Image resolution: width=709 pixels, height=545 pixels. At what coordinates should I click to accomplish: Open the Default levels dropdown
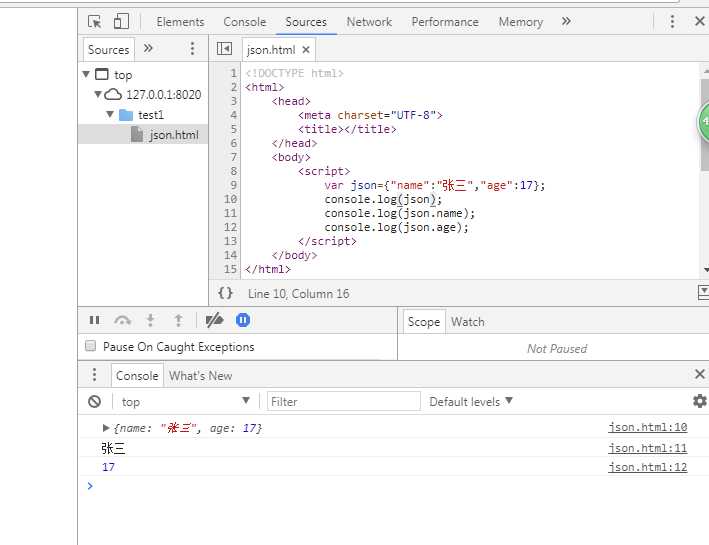click(471, 401)
